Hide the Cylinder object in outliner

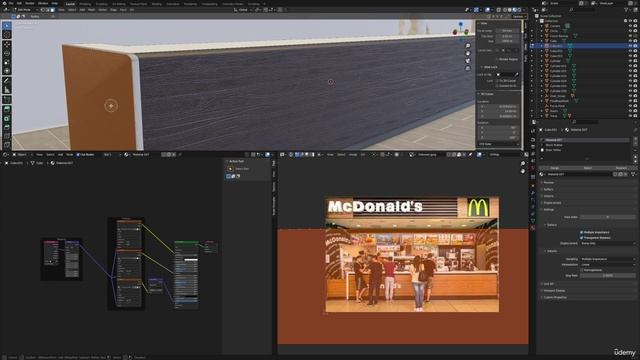pyautogui.click(x=630, y=61)
